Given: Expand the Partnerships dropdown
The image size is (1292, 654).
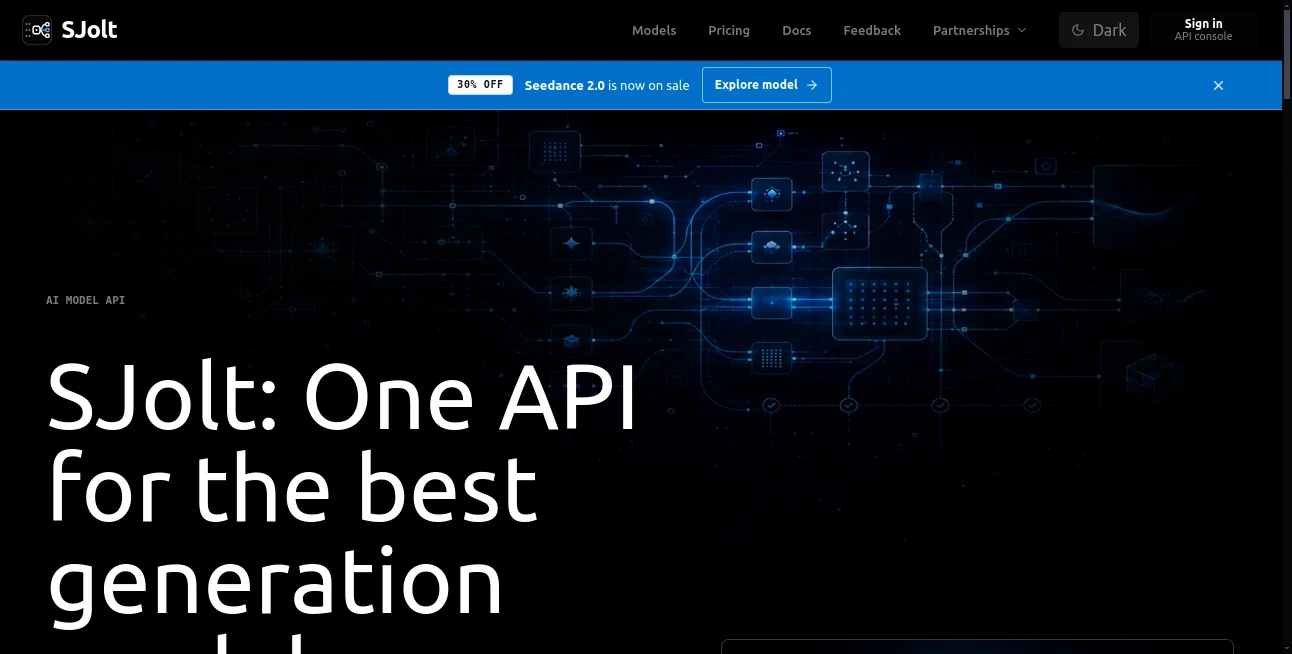Looking at the screenshot, I should [x=979, y=30].
